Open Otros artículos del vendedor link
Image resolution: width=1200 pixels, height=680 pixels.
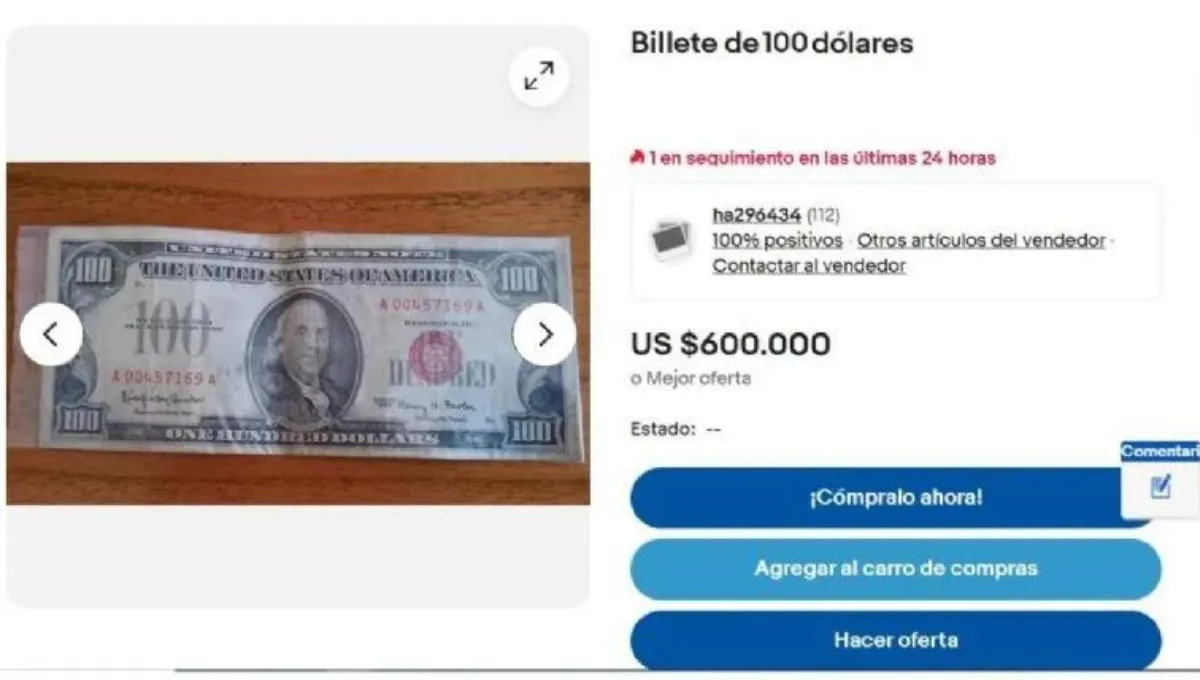(982, 241)
